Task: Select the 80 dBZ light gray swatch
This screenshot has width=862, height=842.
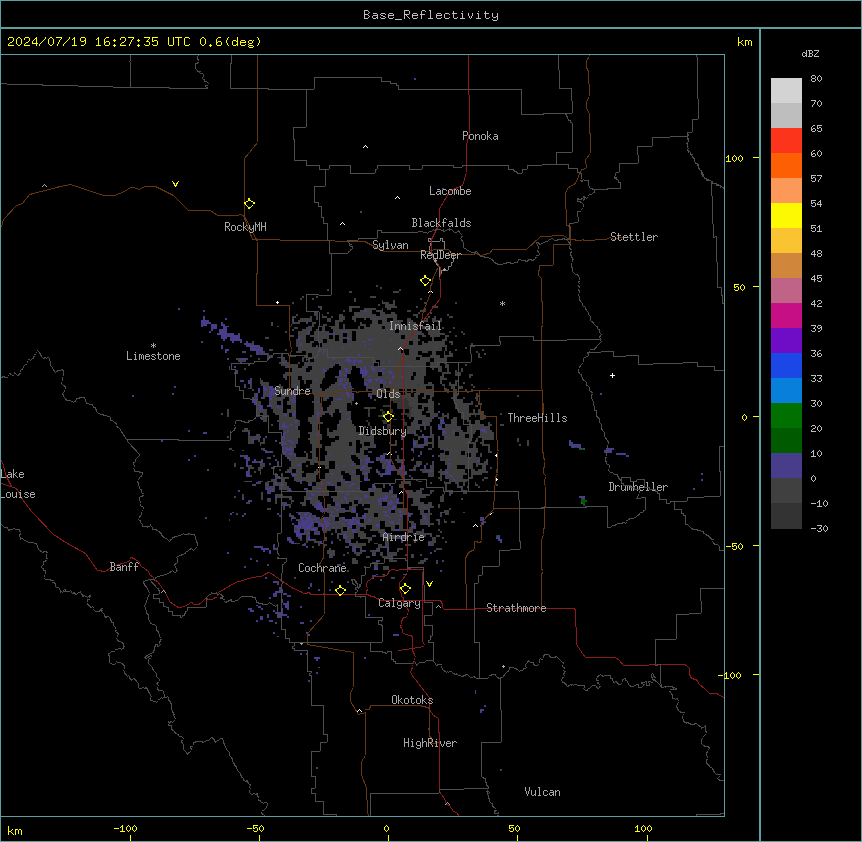Action: pyautogui.click(x=786, y=91)
